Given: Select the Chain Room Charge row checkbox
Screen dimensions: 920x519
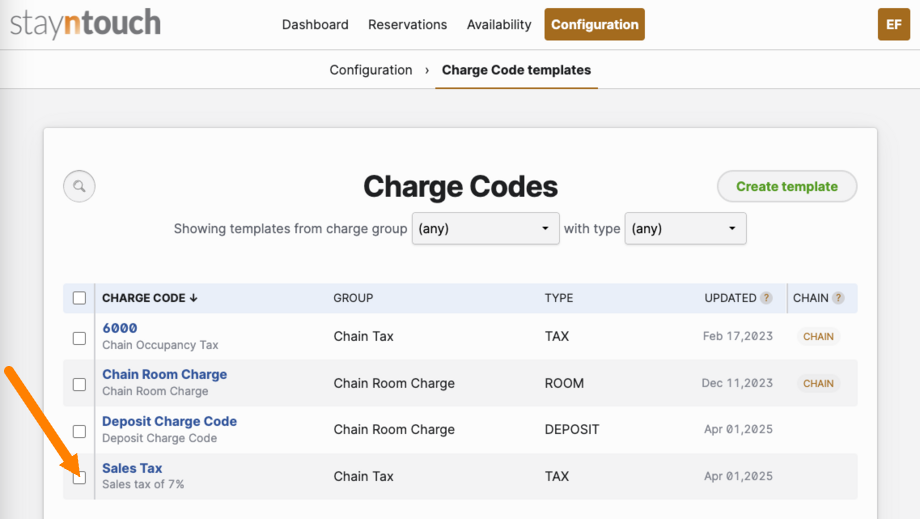Looking at the screenshot, I should click(x=79, y=385).
